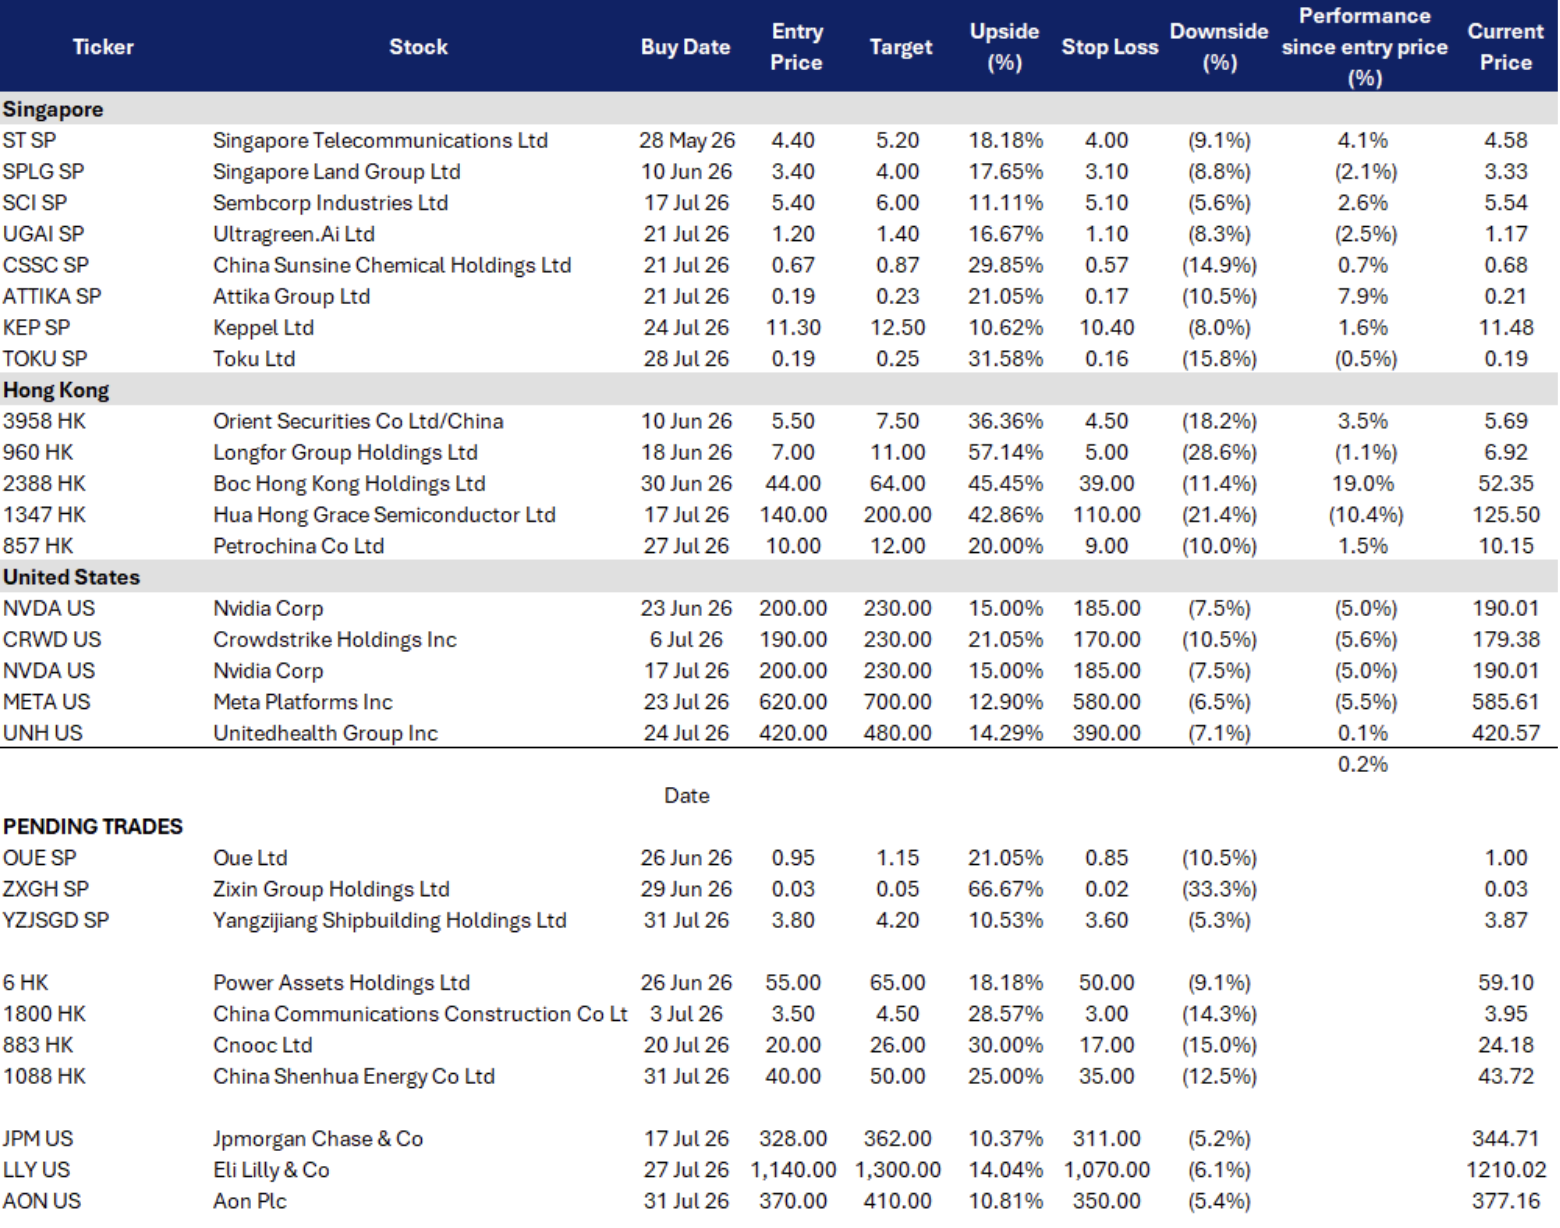
Task: Click the JPM US ticker
Action: [38, 1138]
